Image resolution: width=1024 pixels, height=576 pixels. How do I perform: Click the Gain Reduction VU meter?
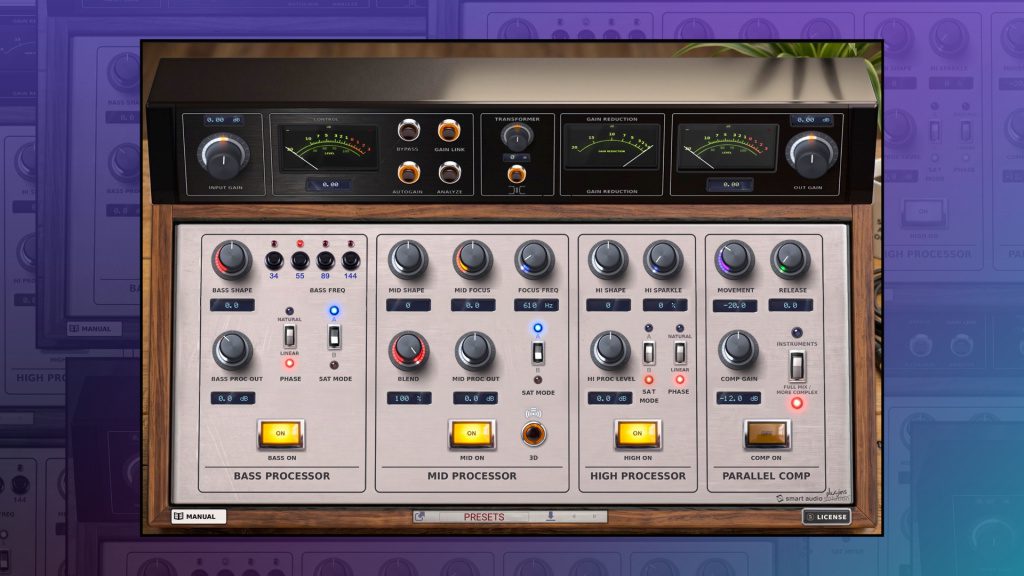pos(611,147)
